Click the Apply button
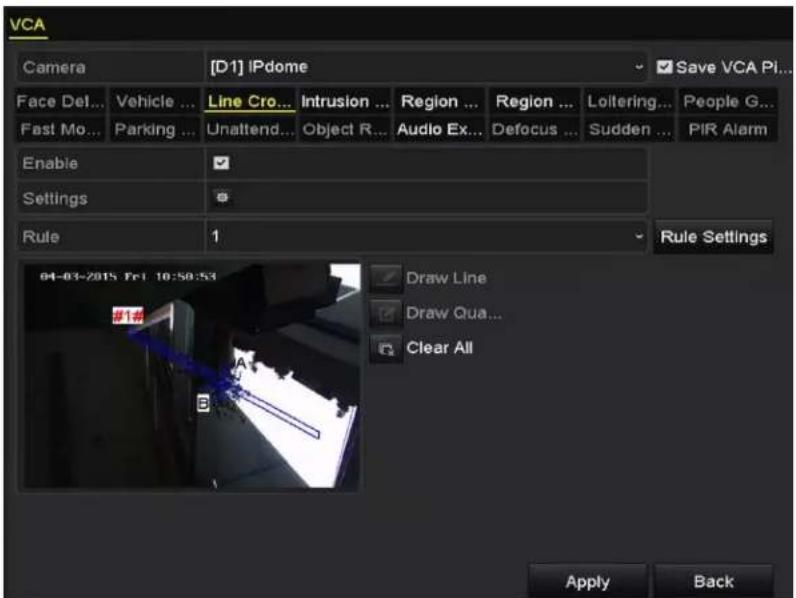Image resolution: width=796 pixels, height=598 pixels. pyautogui.click(x=587, y=581)
